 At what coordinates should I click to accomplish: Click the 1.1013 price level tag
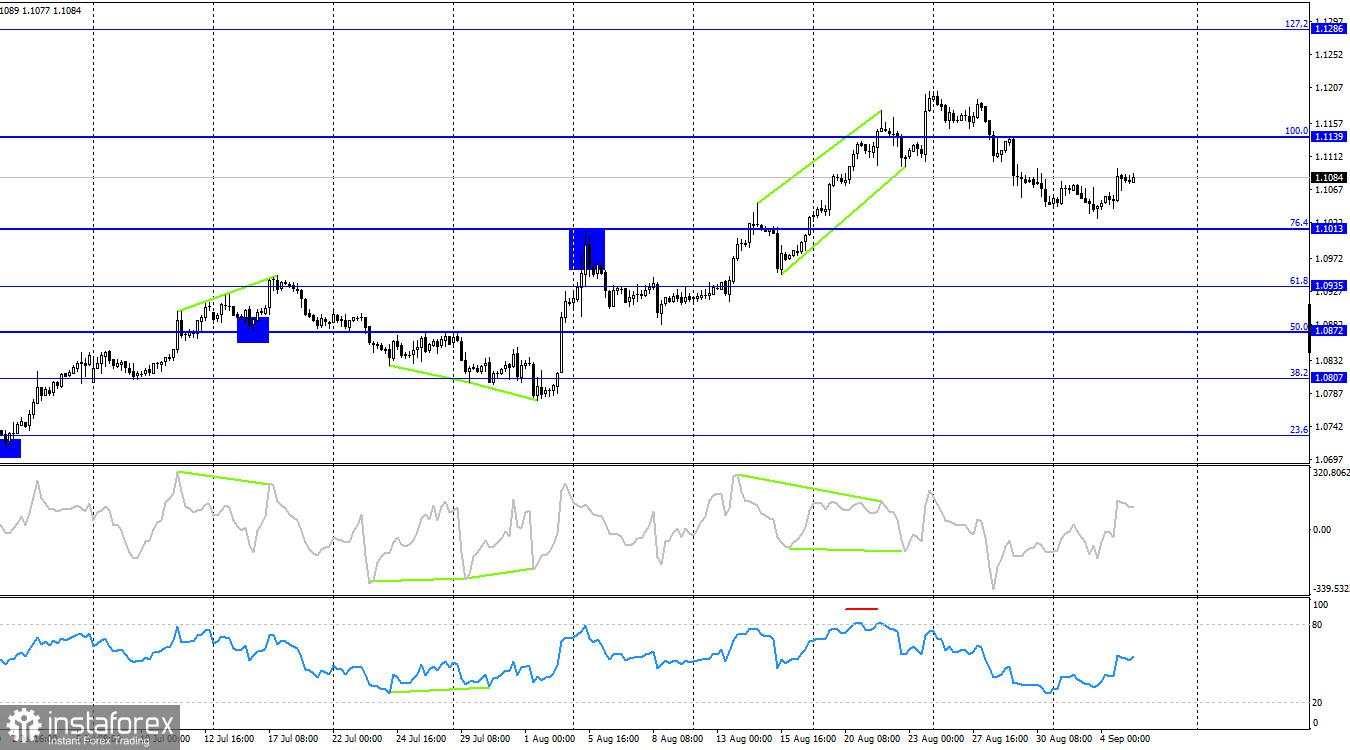[1328, 229]
